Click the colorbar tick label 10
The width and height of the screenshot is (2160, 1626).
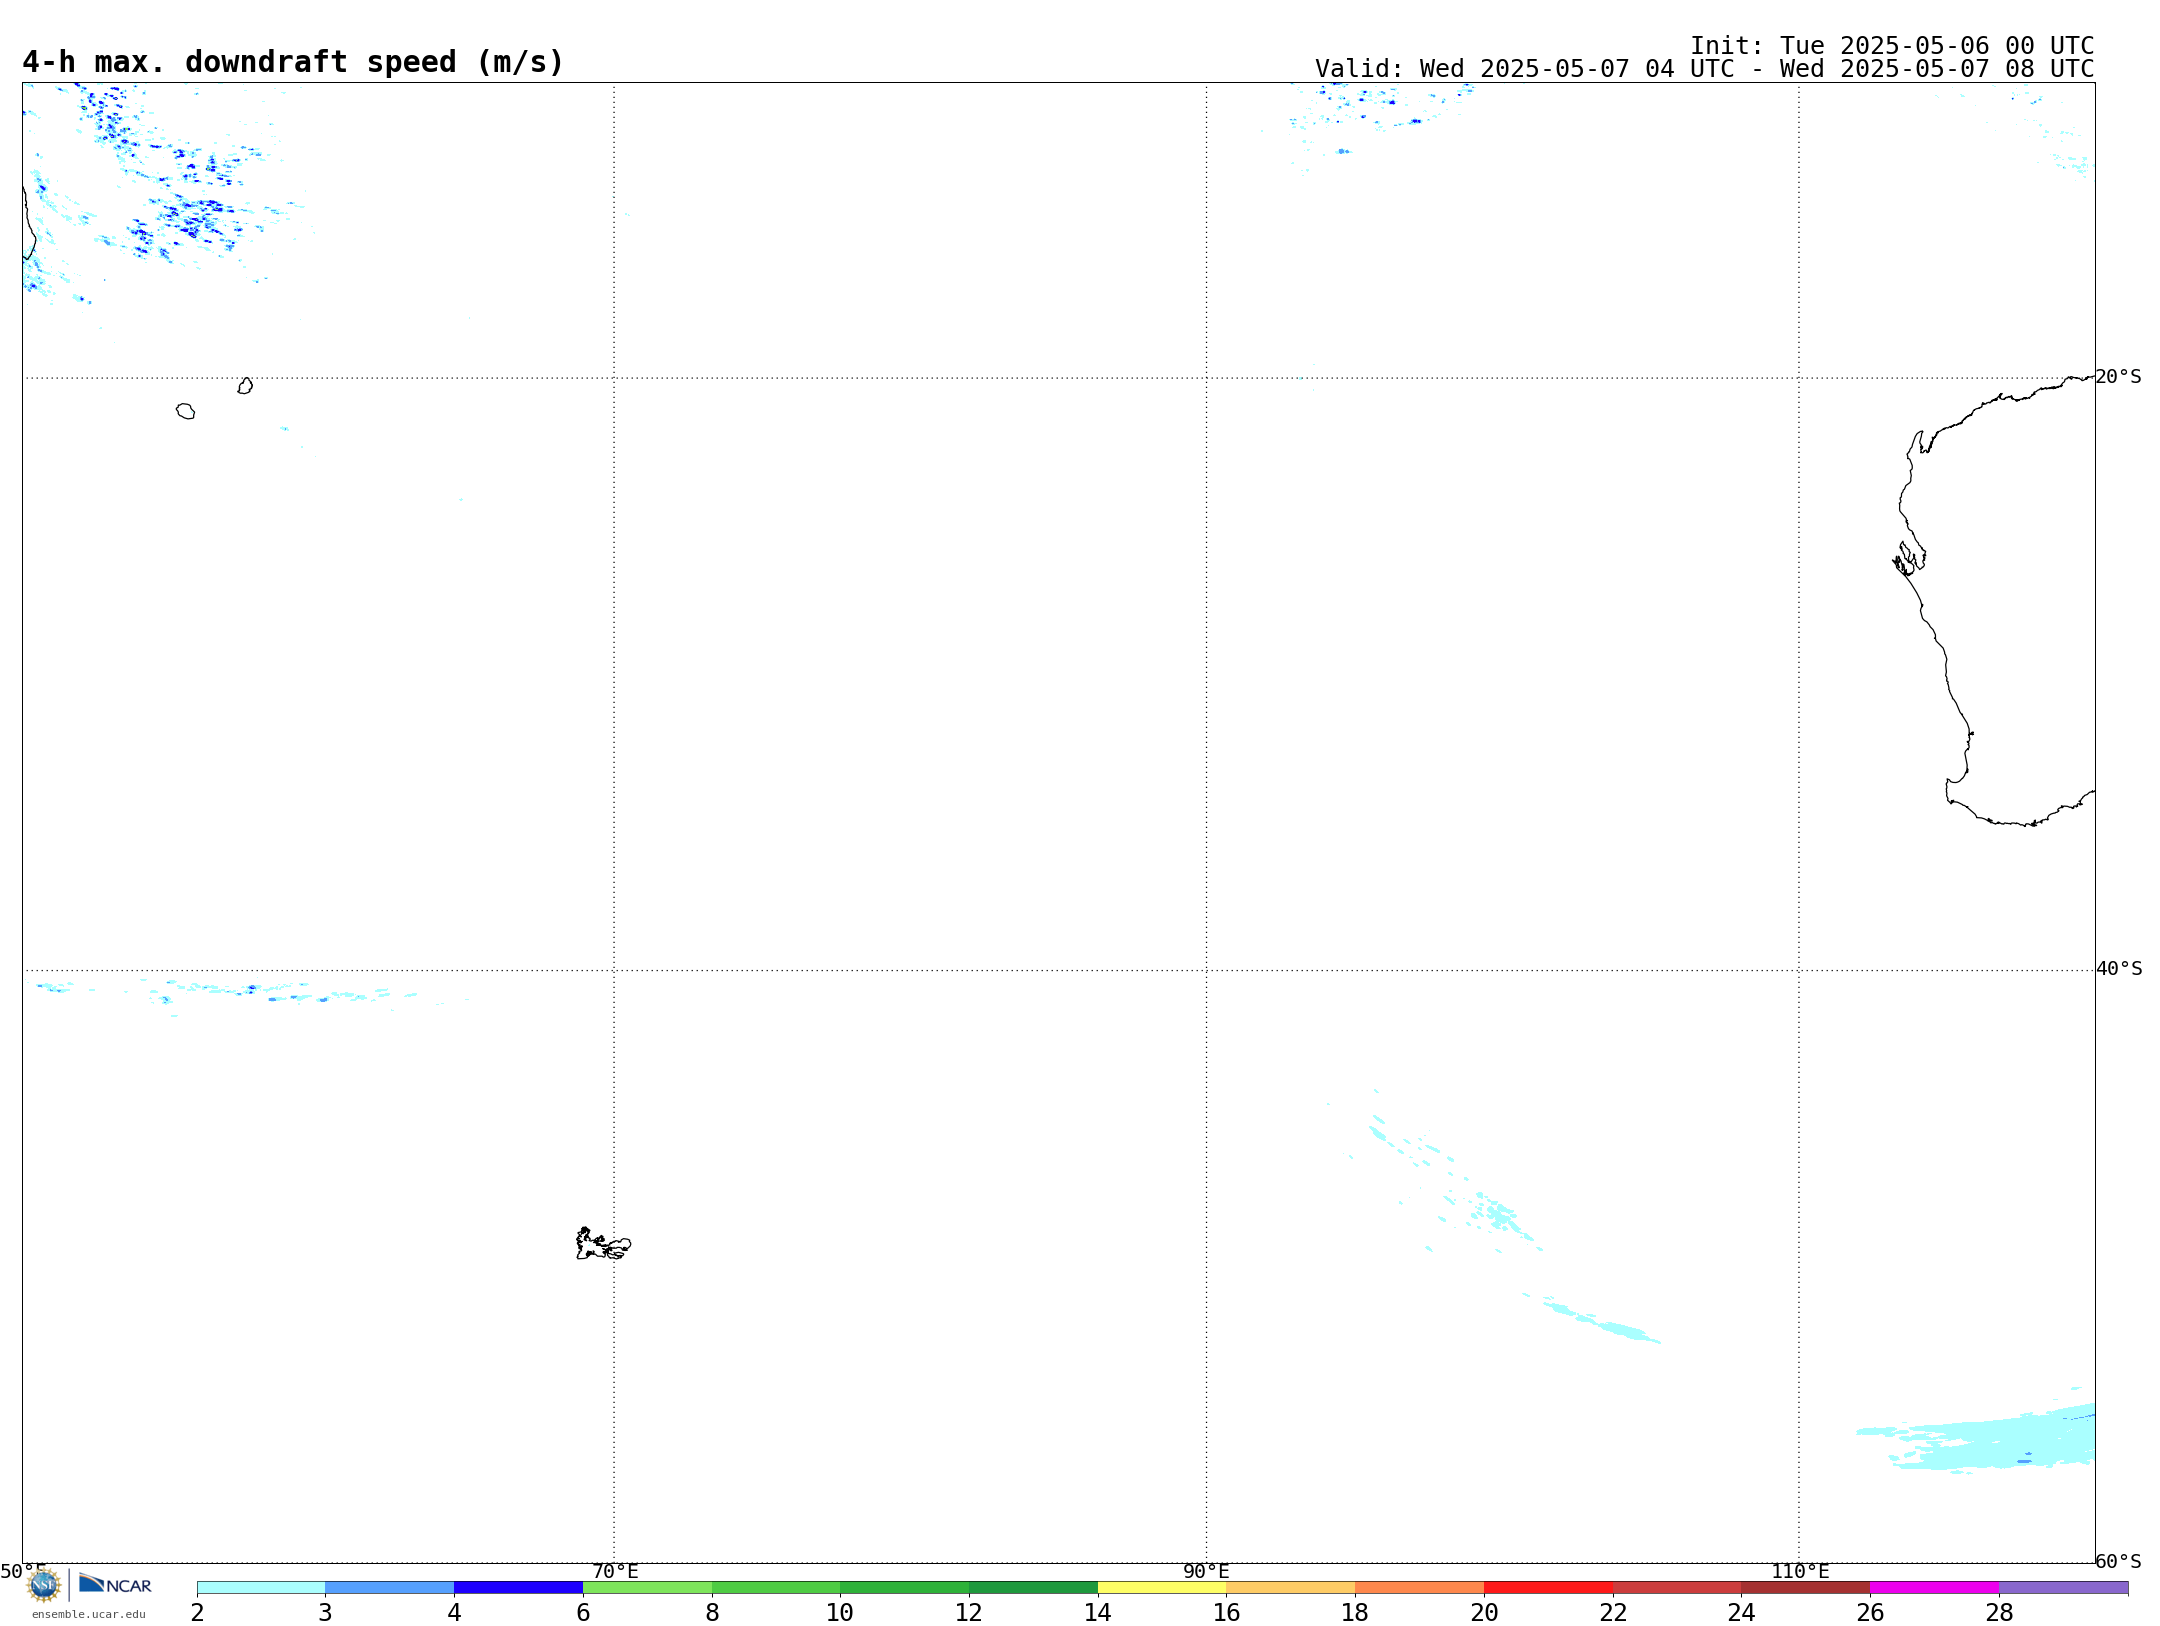point(840,1612)
